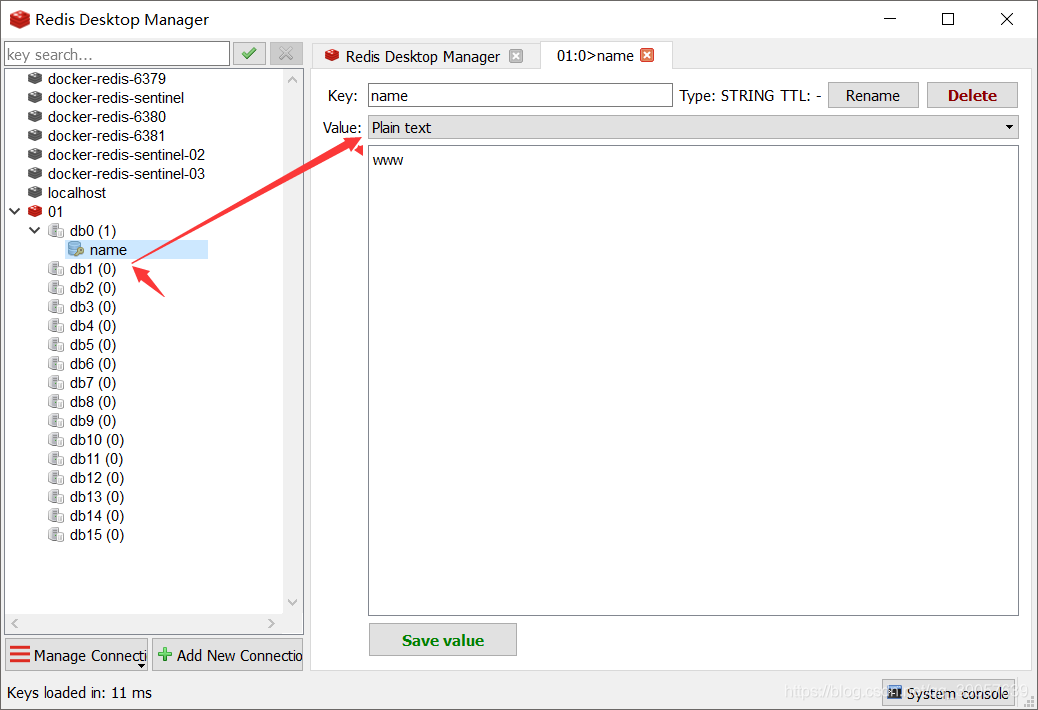Click the docker-redis-6379 connection icon
1038x710 pixels.
(35, 78)
